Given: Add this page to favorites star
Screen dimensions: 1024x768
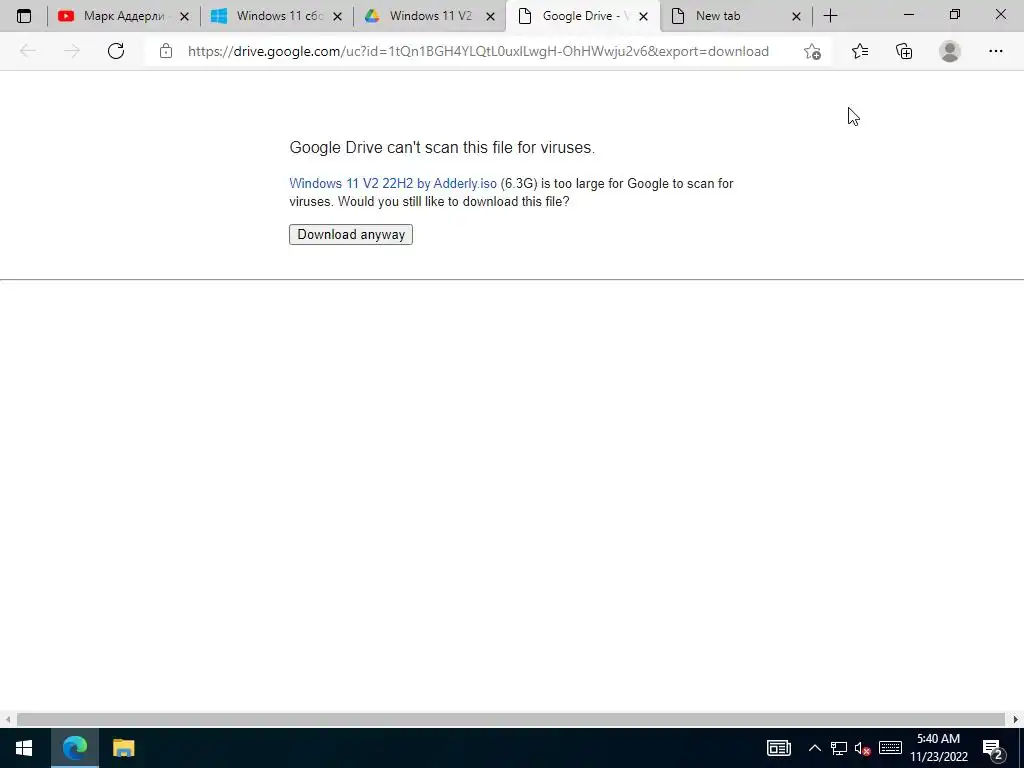Looking at the screenshot, I should click(x=812, y=52).
